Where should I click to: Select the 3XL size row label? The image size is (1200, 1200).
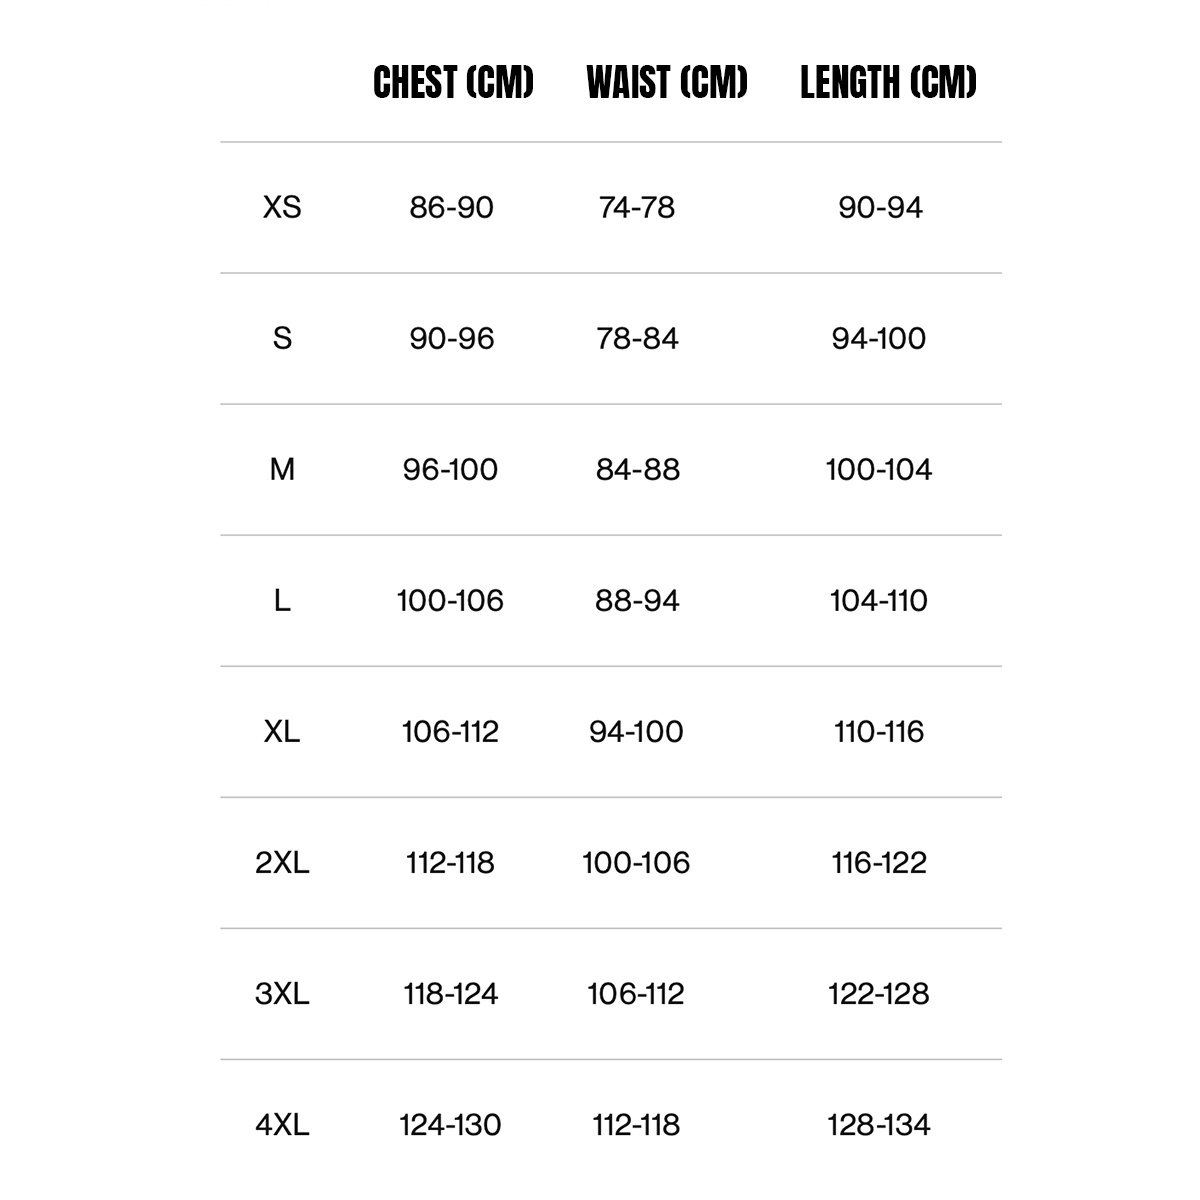pos(282,993)
